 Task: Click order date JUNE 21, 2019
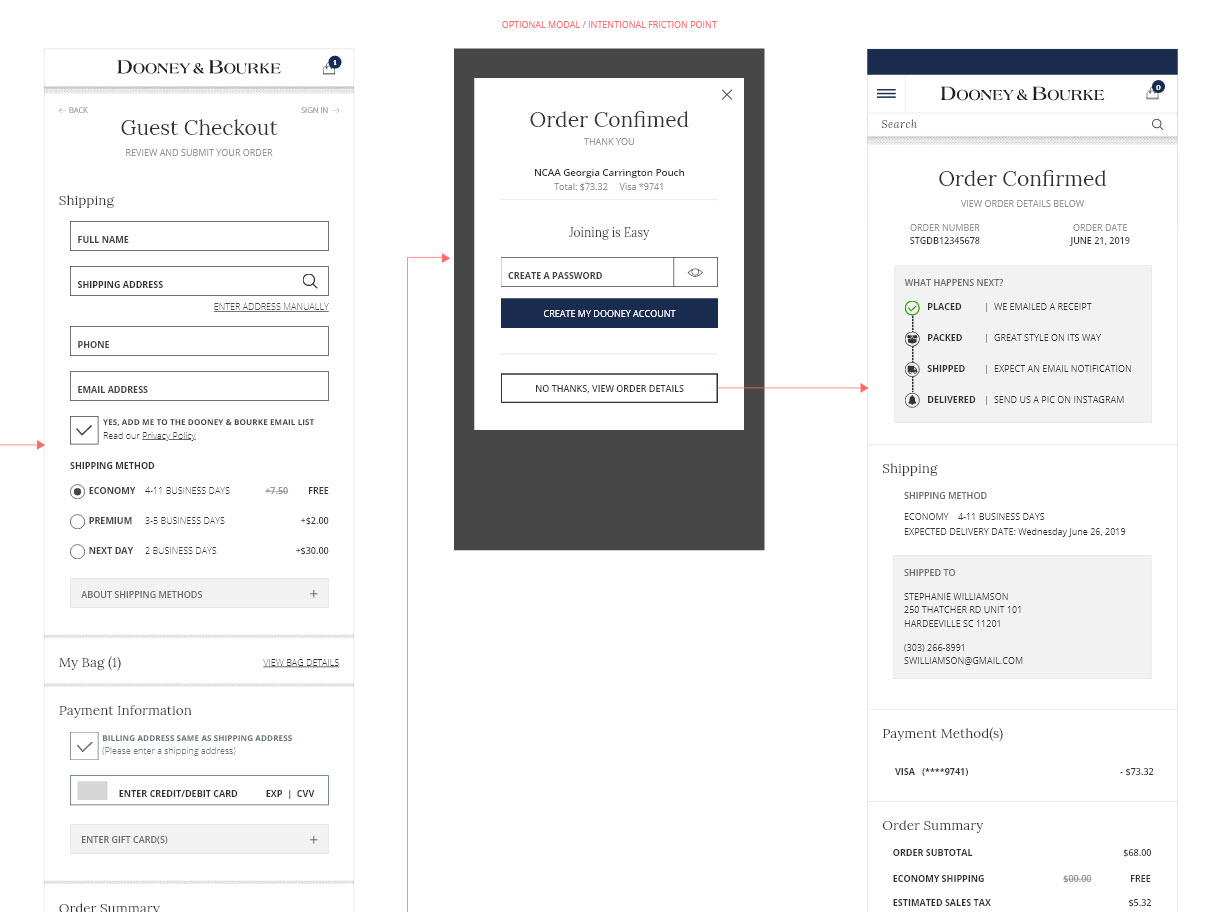(x=1099, y=241)
